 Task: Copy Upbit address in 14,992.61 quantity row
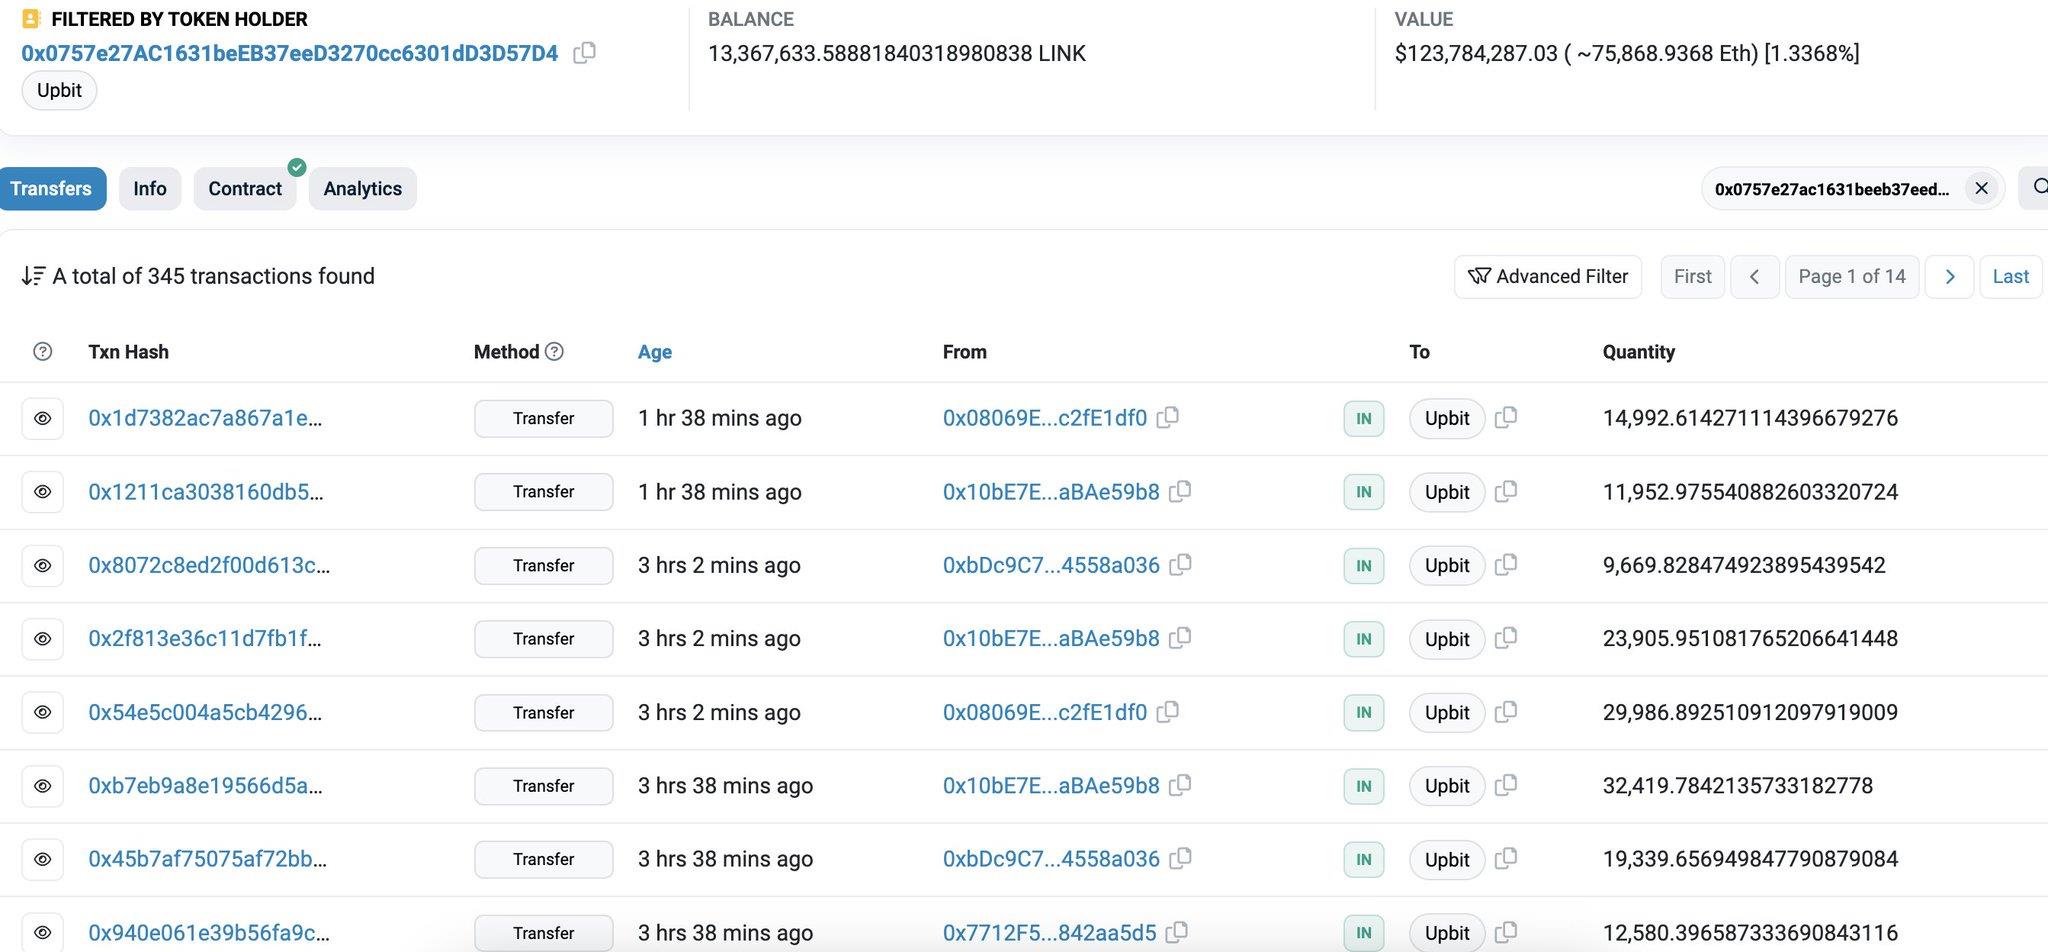[1506, 417]
